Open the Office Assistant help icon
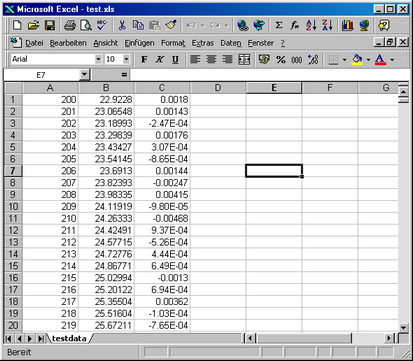 384,25
